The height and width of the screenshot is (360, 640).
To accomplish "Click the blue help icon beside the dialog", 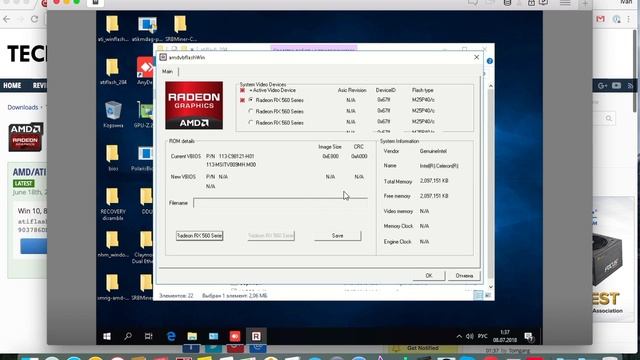I will (x=489, y=61).
